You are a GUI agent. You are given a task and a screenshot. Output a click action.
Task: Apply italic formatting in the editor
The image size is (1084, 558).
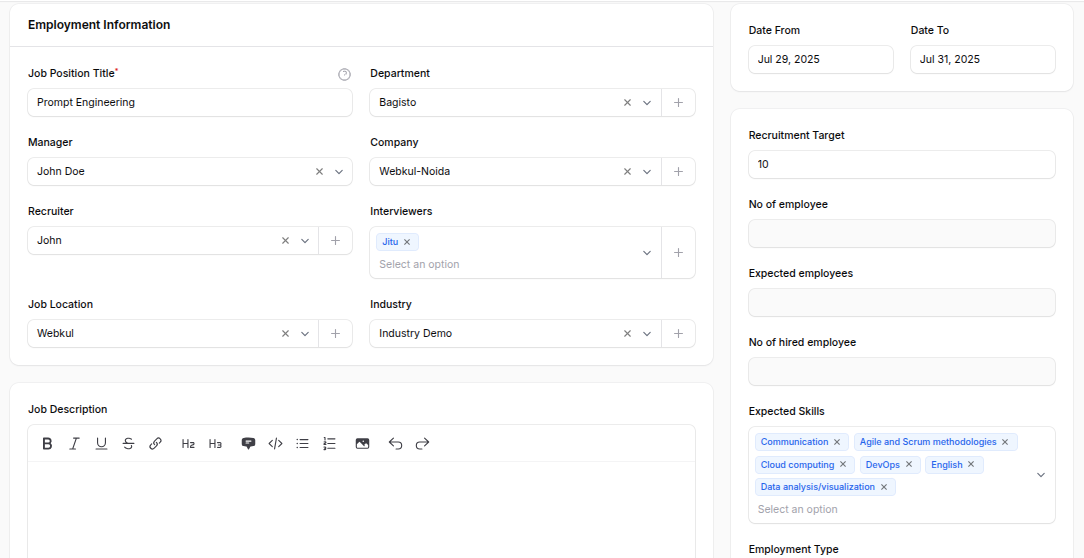74,444
